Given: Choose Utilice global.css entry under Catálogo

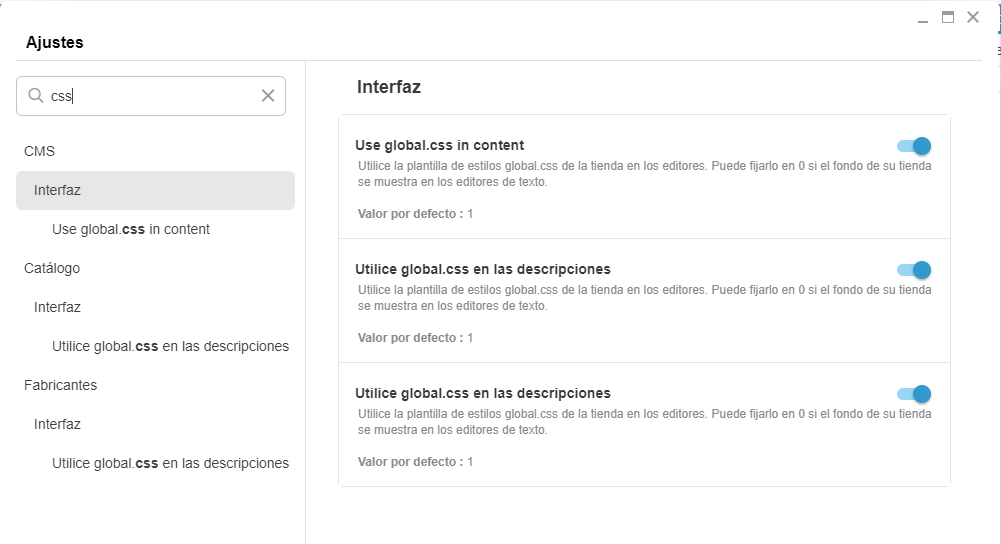Looking at the screenshot, I should tap(170, 346).
